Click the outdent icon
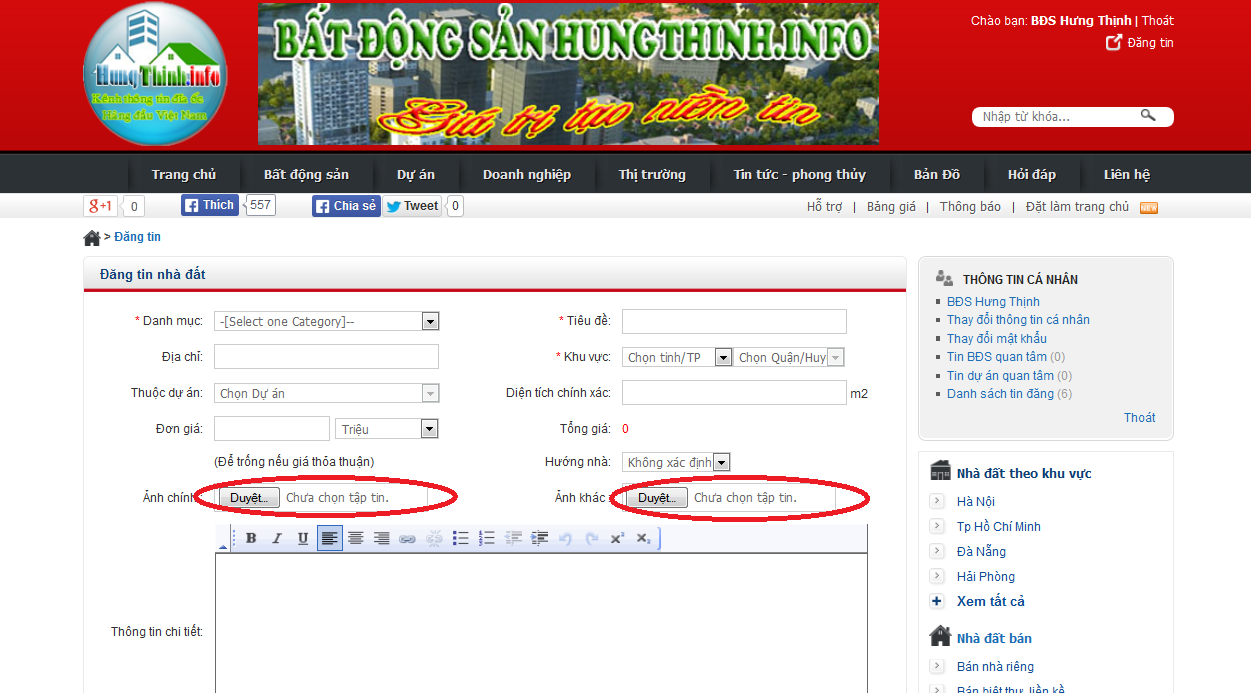The image size is (1258, 700). 513,538
